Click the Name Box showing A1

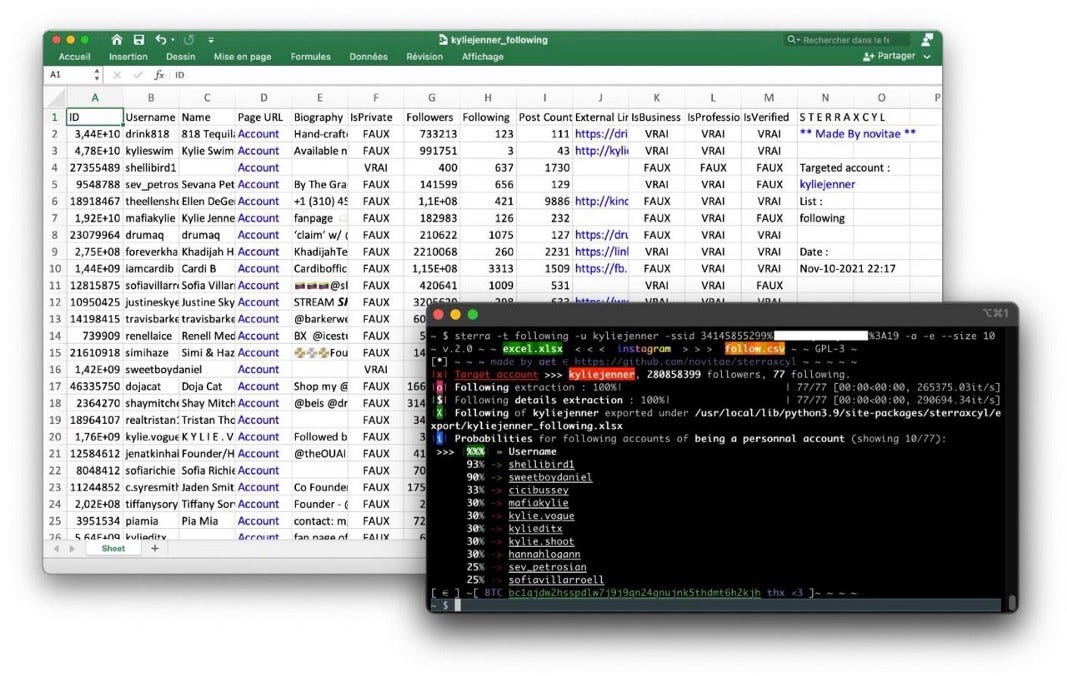click(x=68, y=75)
